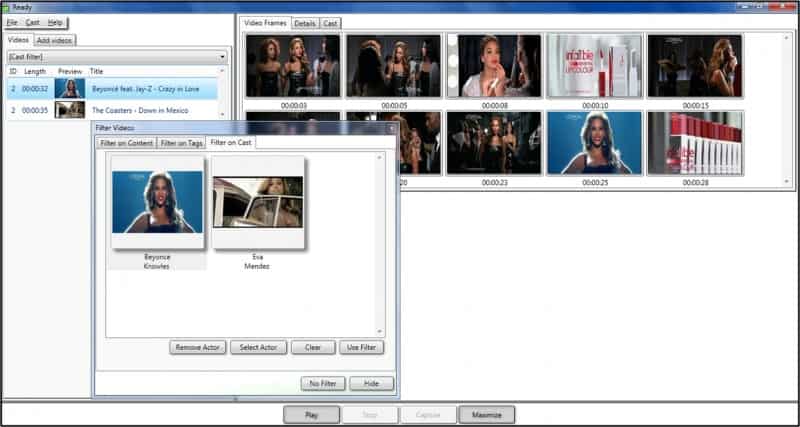Image resolution: width=800 pixels, height=427 pixels.
Task: Click the No Filter button
Action: 323,384
